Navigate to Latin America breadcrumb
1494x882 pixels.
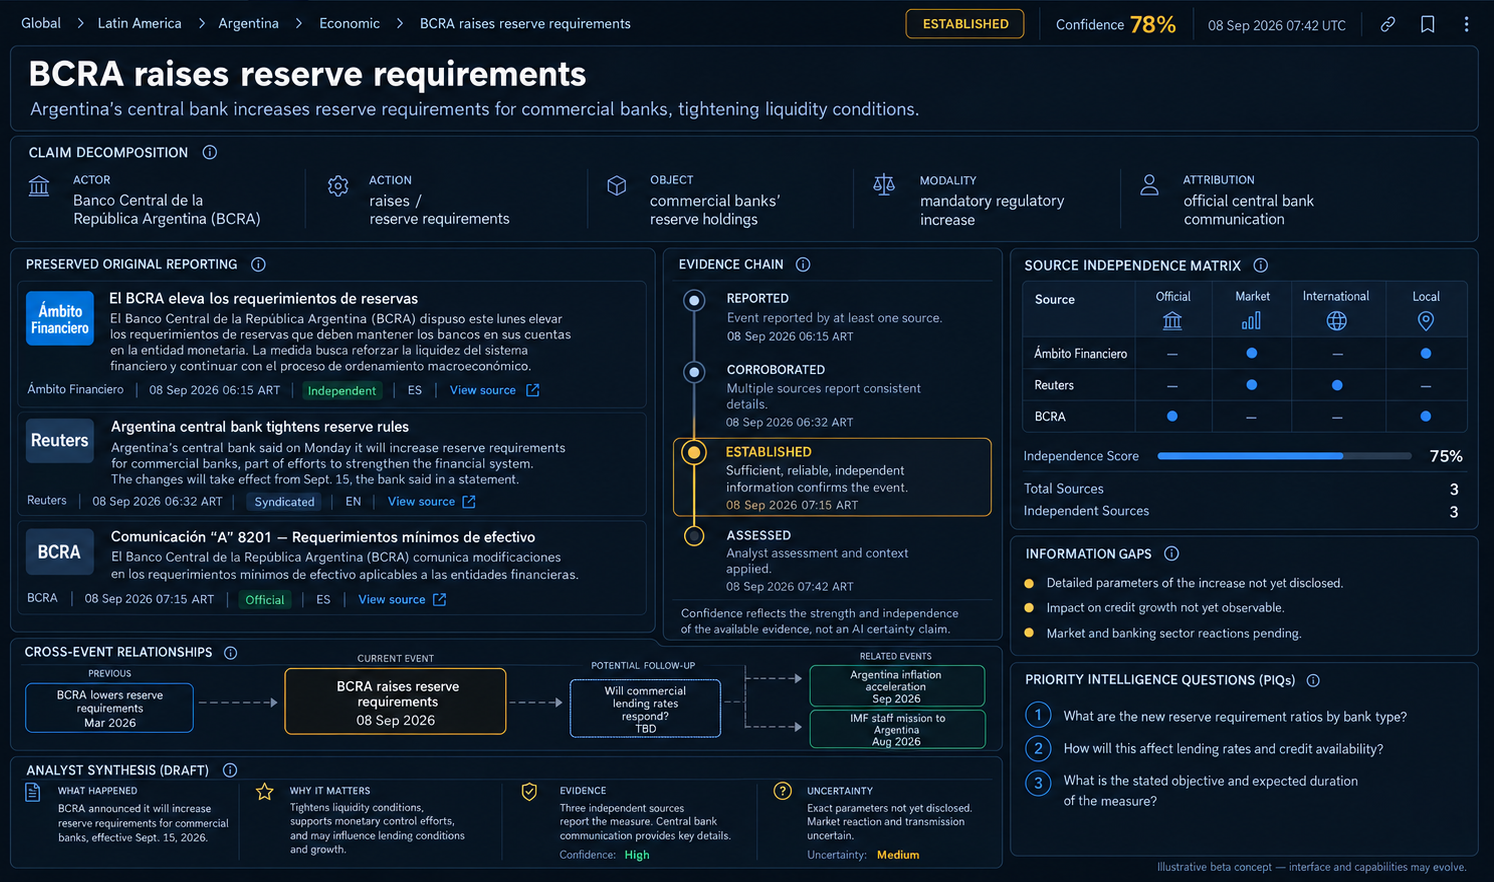139,23
